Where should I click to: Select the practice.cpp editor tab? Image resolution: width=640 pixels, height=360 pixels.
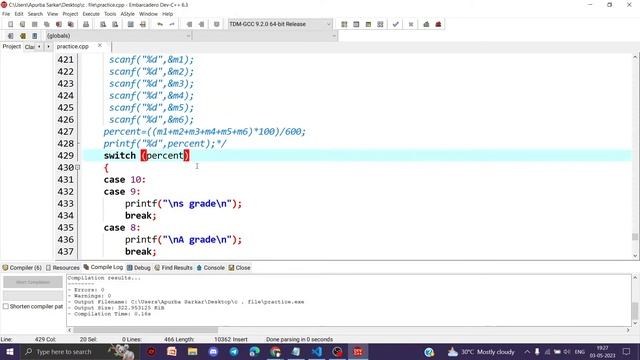(x=73, y=47)
